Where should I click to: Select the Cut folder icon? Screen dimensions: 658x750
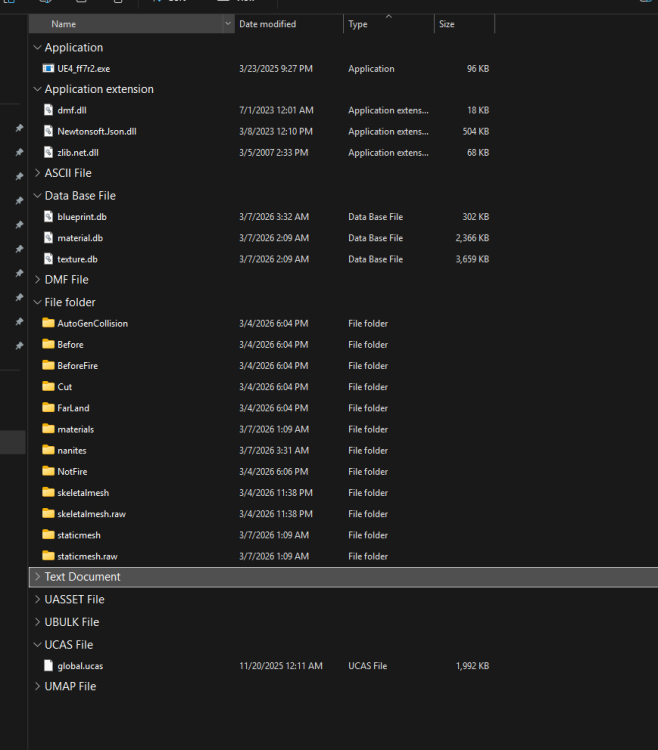48,386
